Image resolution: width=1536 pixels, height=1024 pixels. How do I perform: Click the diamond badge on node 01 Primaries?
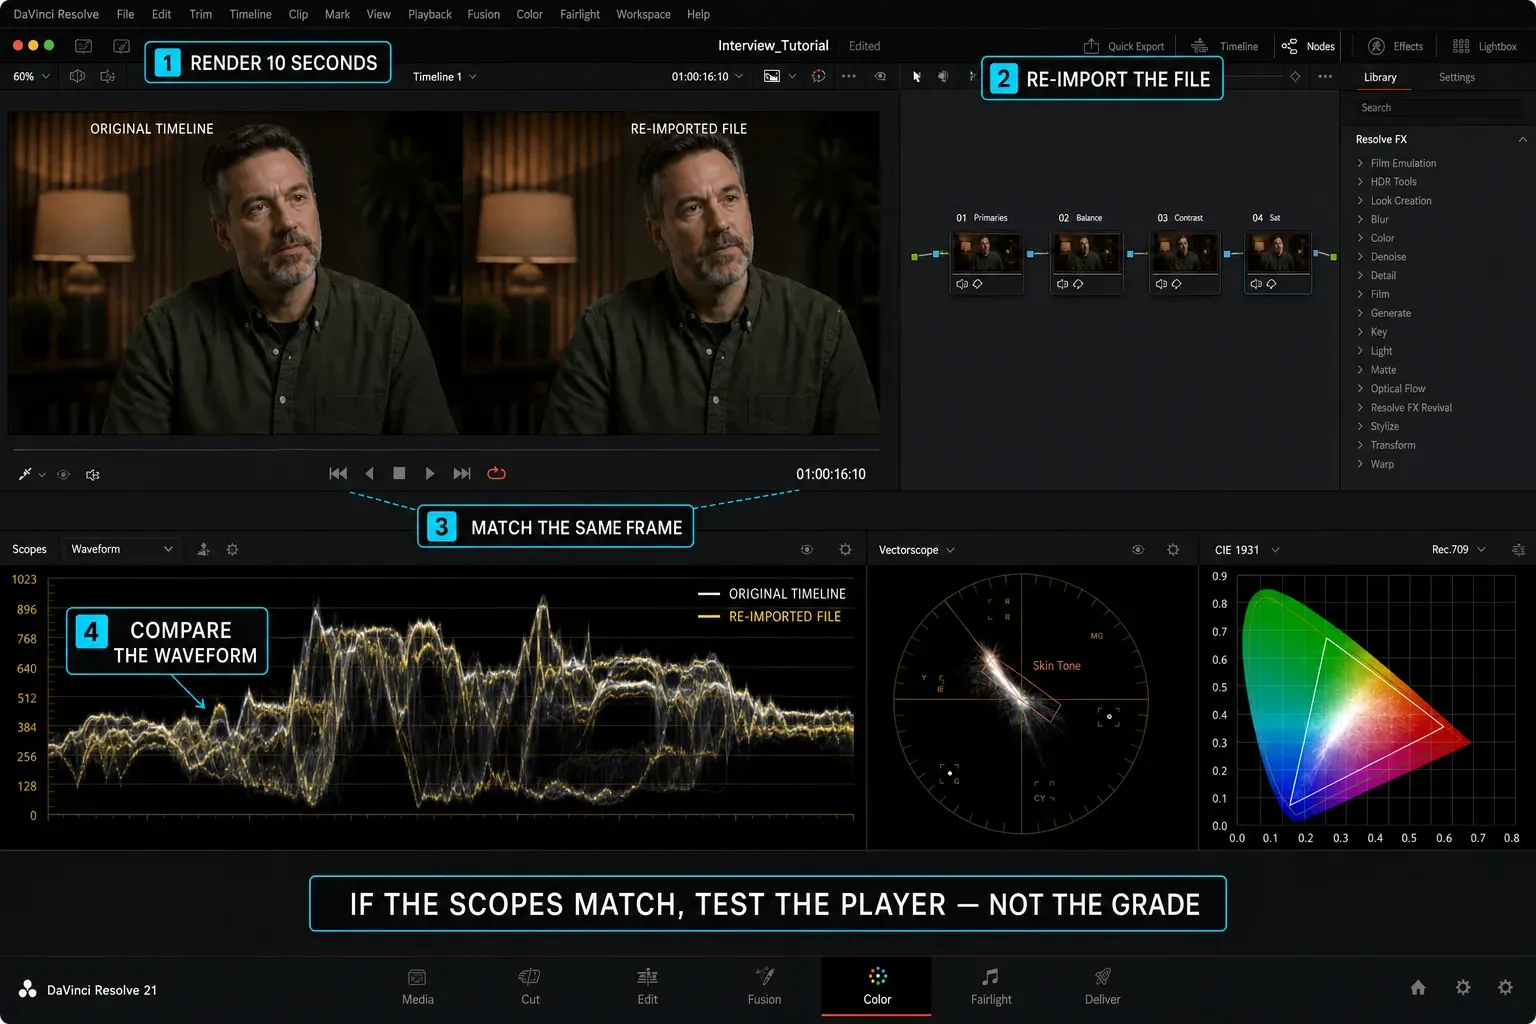tap(978, 284)
